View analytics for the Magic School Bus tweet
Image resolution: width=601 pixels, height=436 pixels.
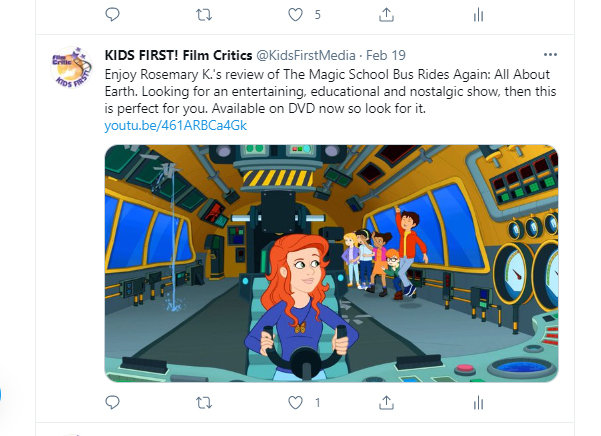click(478, 403)
